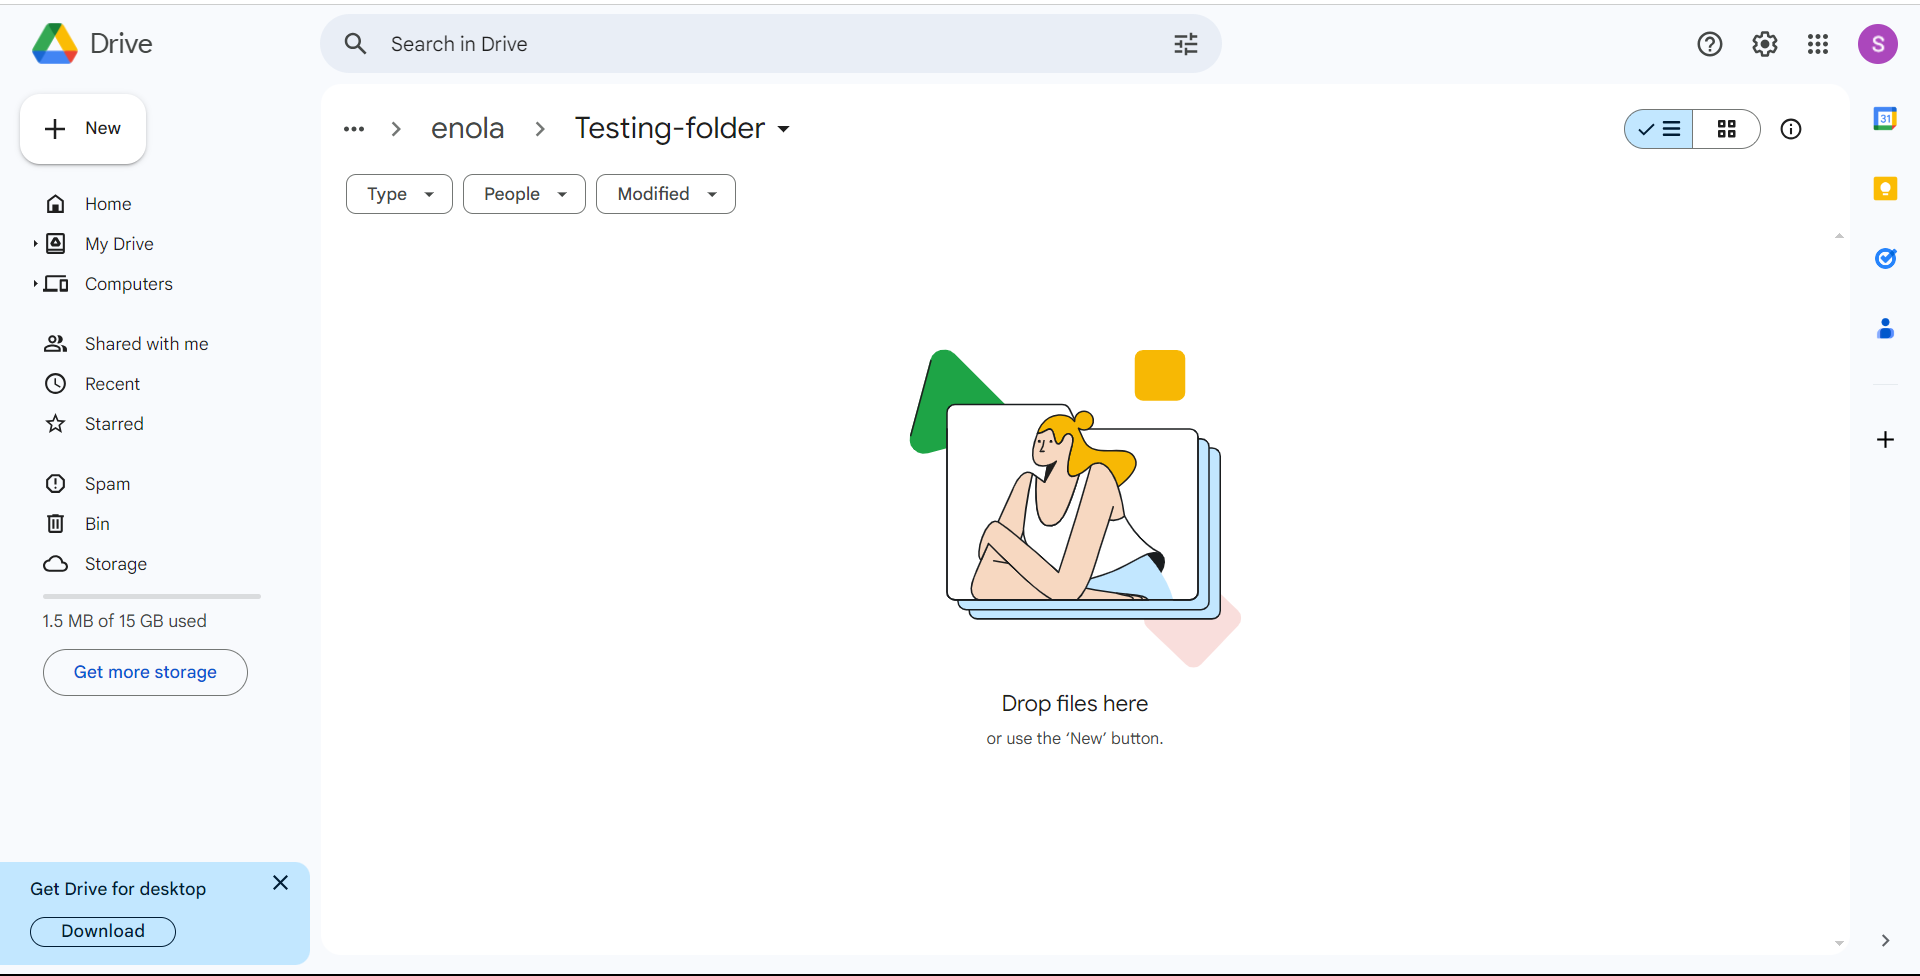
Task: Open the Google Calendar side panel icon
Action: coord(1885,119)
